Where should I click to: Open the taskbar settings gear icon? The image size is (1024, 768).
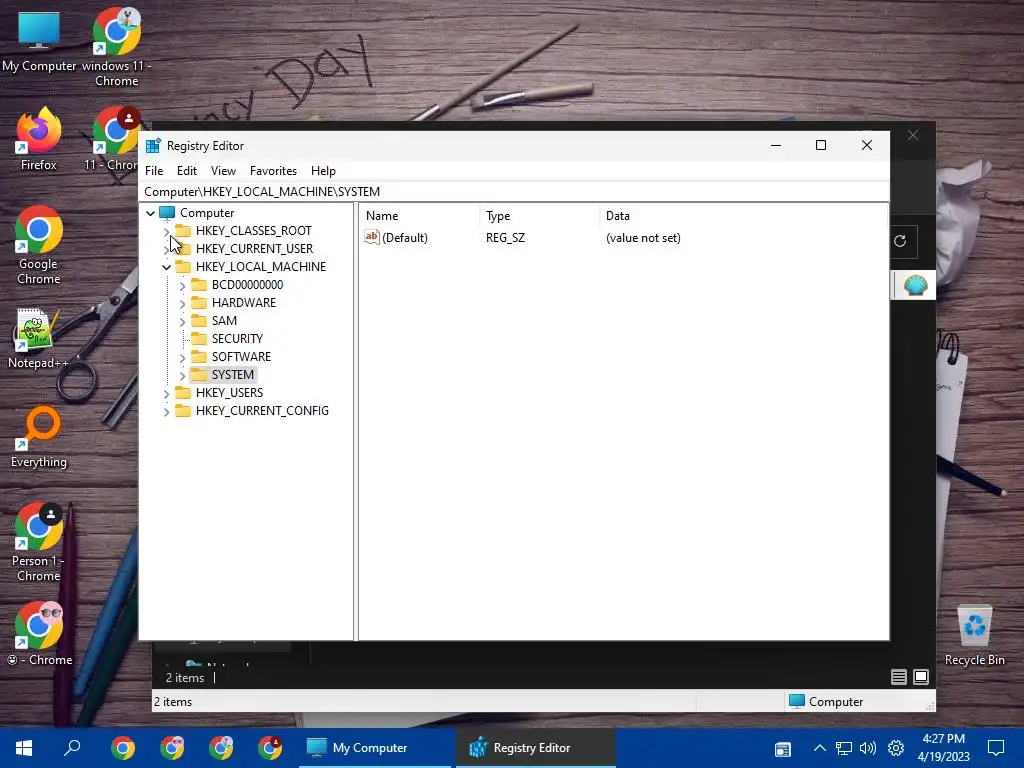coord(896,748)
